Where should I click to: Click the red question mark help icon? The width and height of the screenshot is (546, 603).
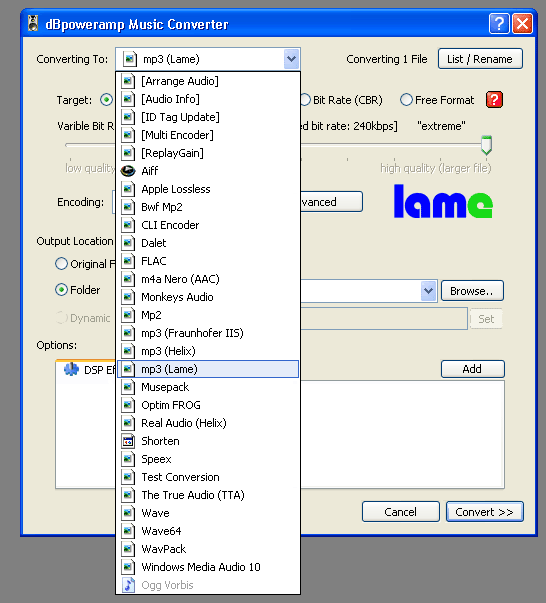point(494,100)
